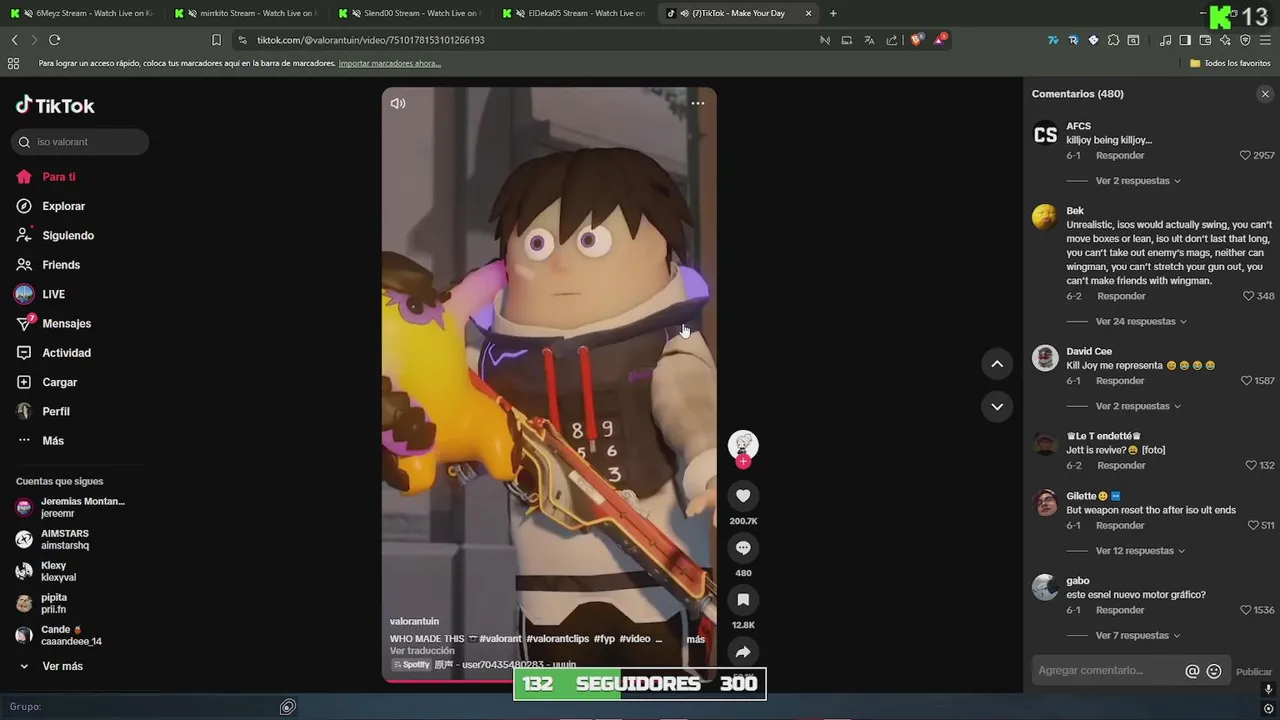Expand Ver 2 respuestas under David Cee

coord(1138,406)
